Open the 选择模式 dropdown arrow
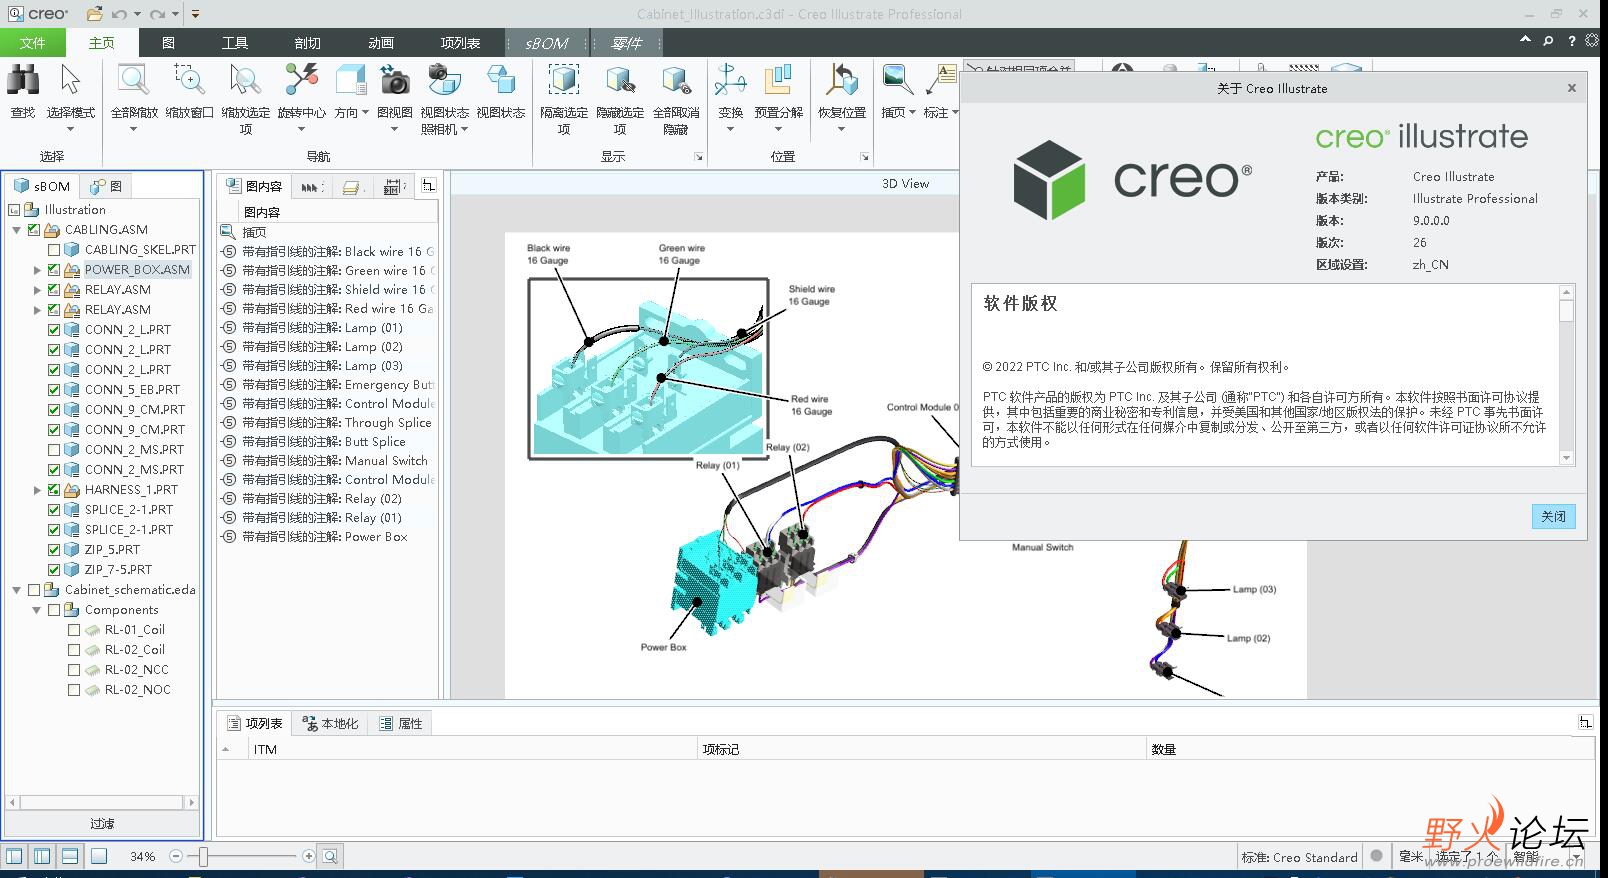Viewport: 1608px width, 878px height. click(70, 129)
